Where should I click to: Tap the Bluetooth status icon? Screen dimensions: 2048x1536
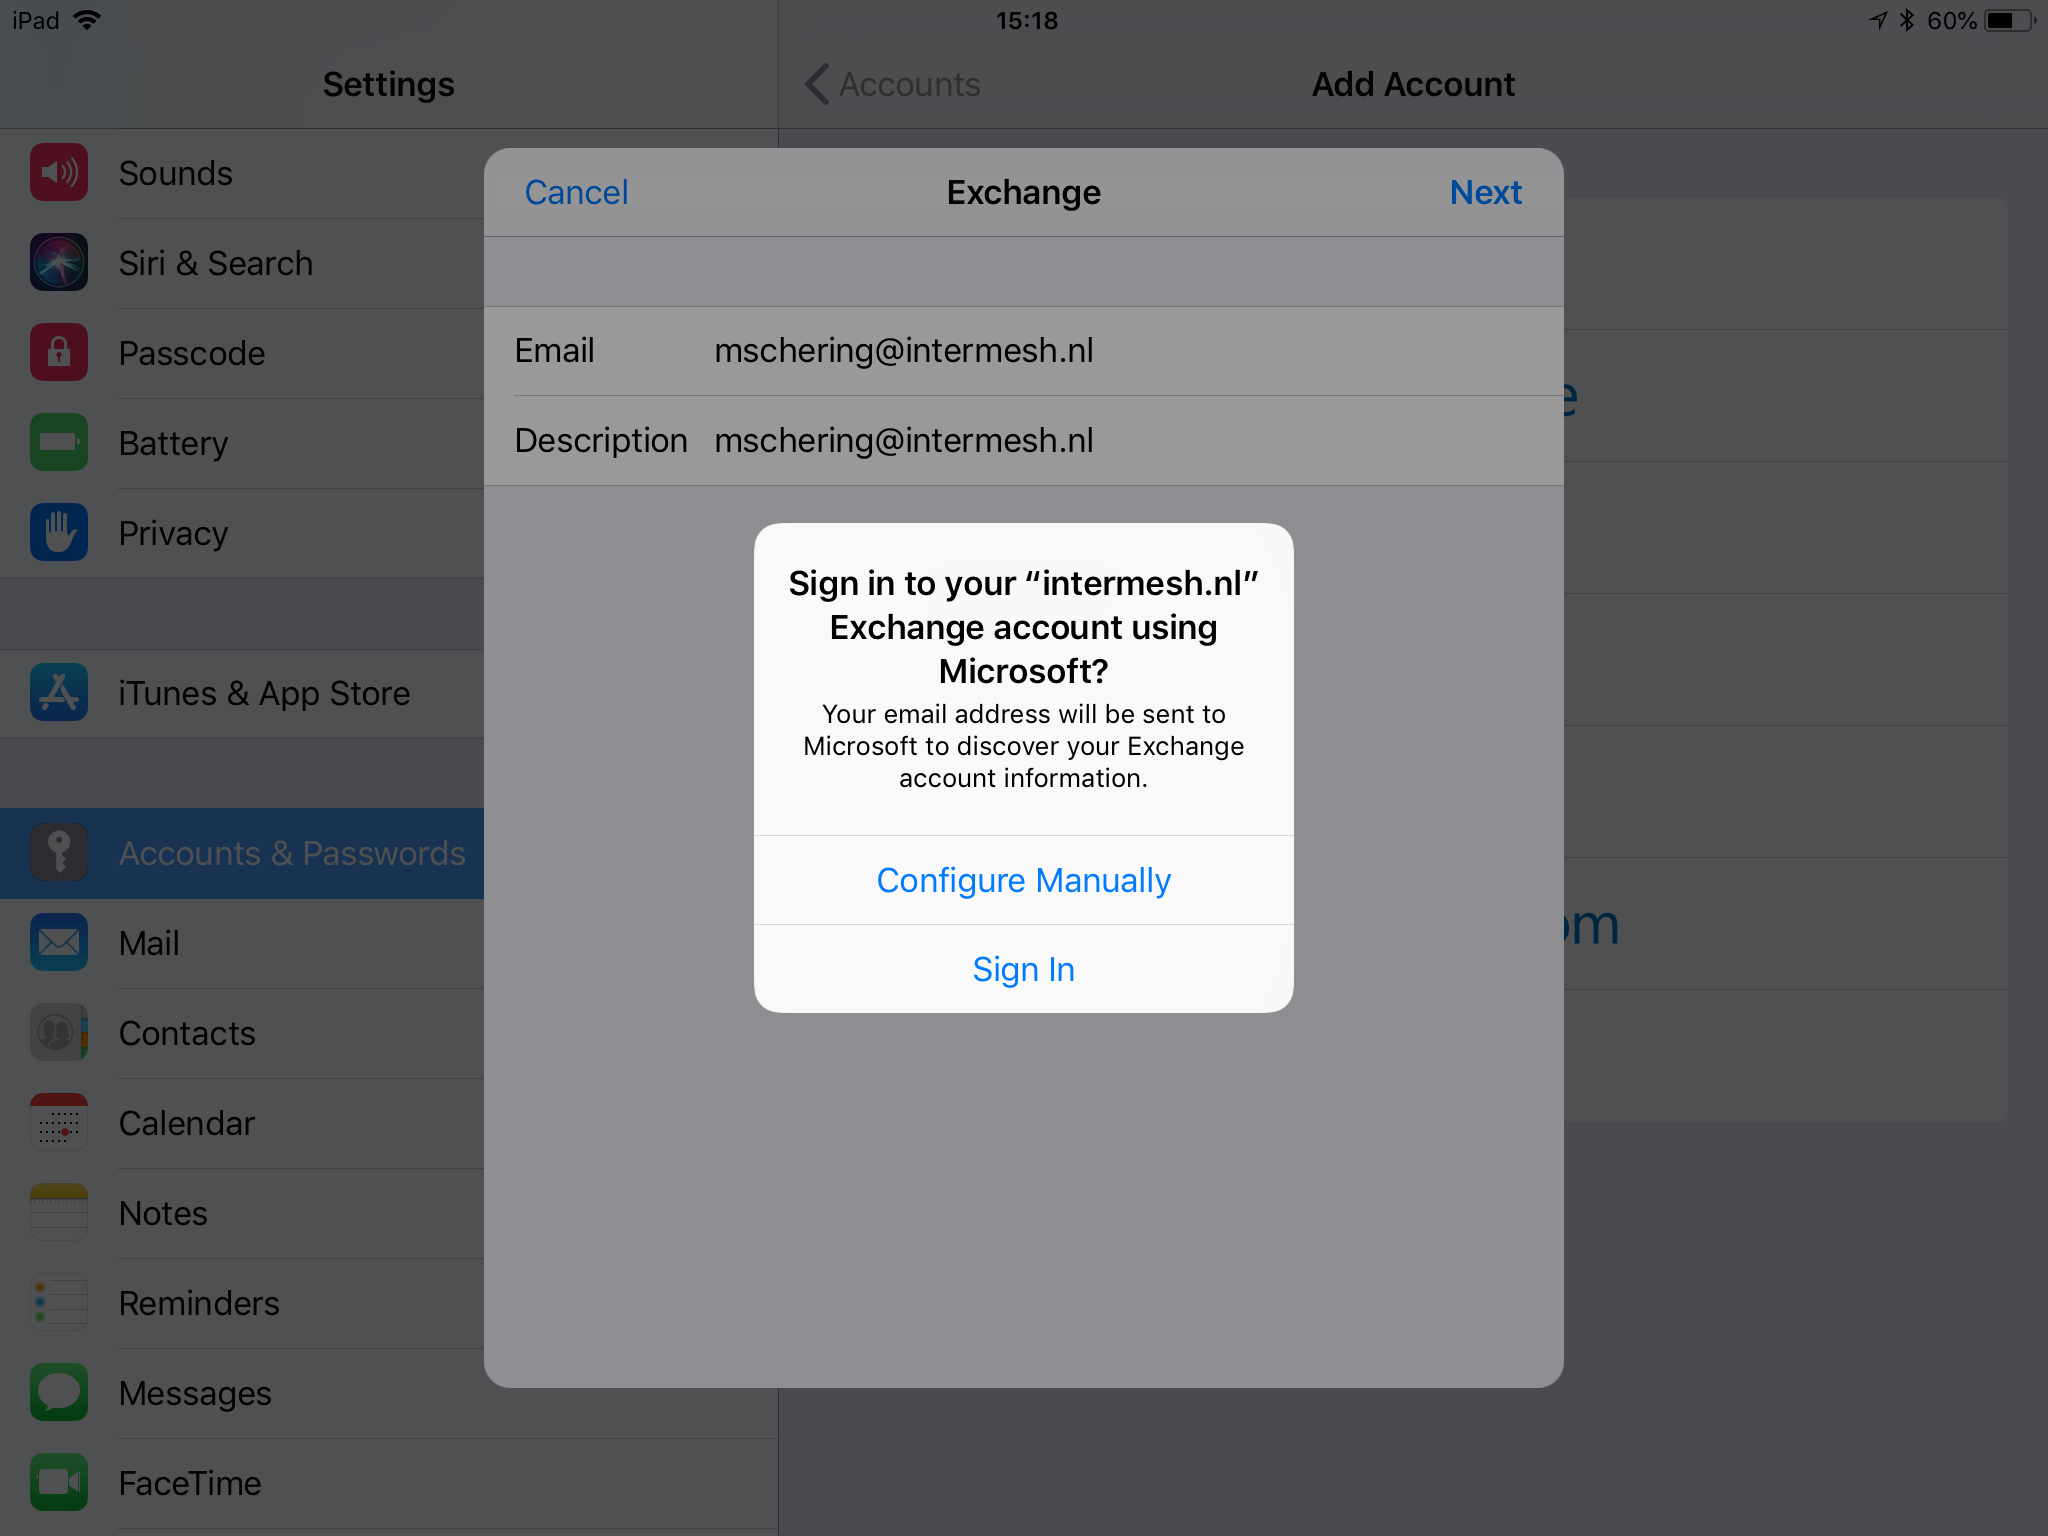pos(1906,20)
